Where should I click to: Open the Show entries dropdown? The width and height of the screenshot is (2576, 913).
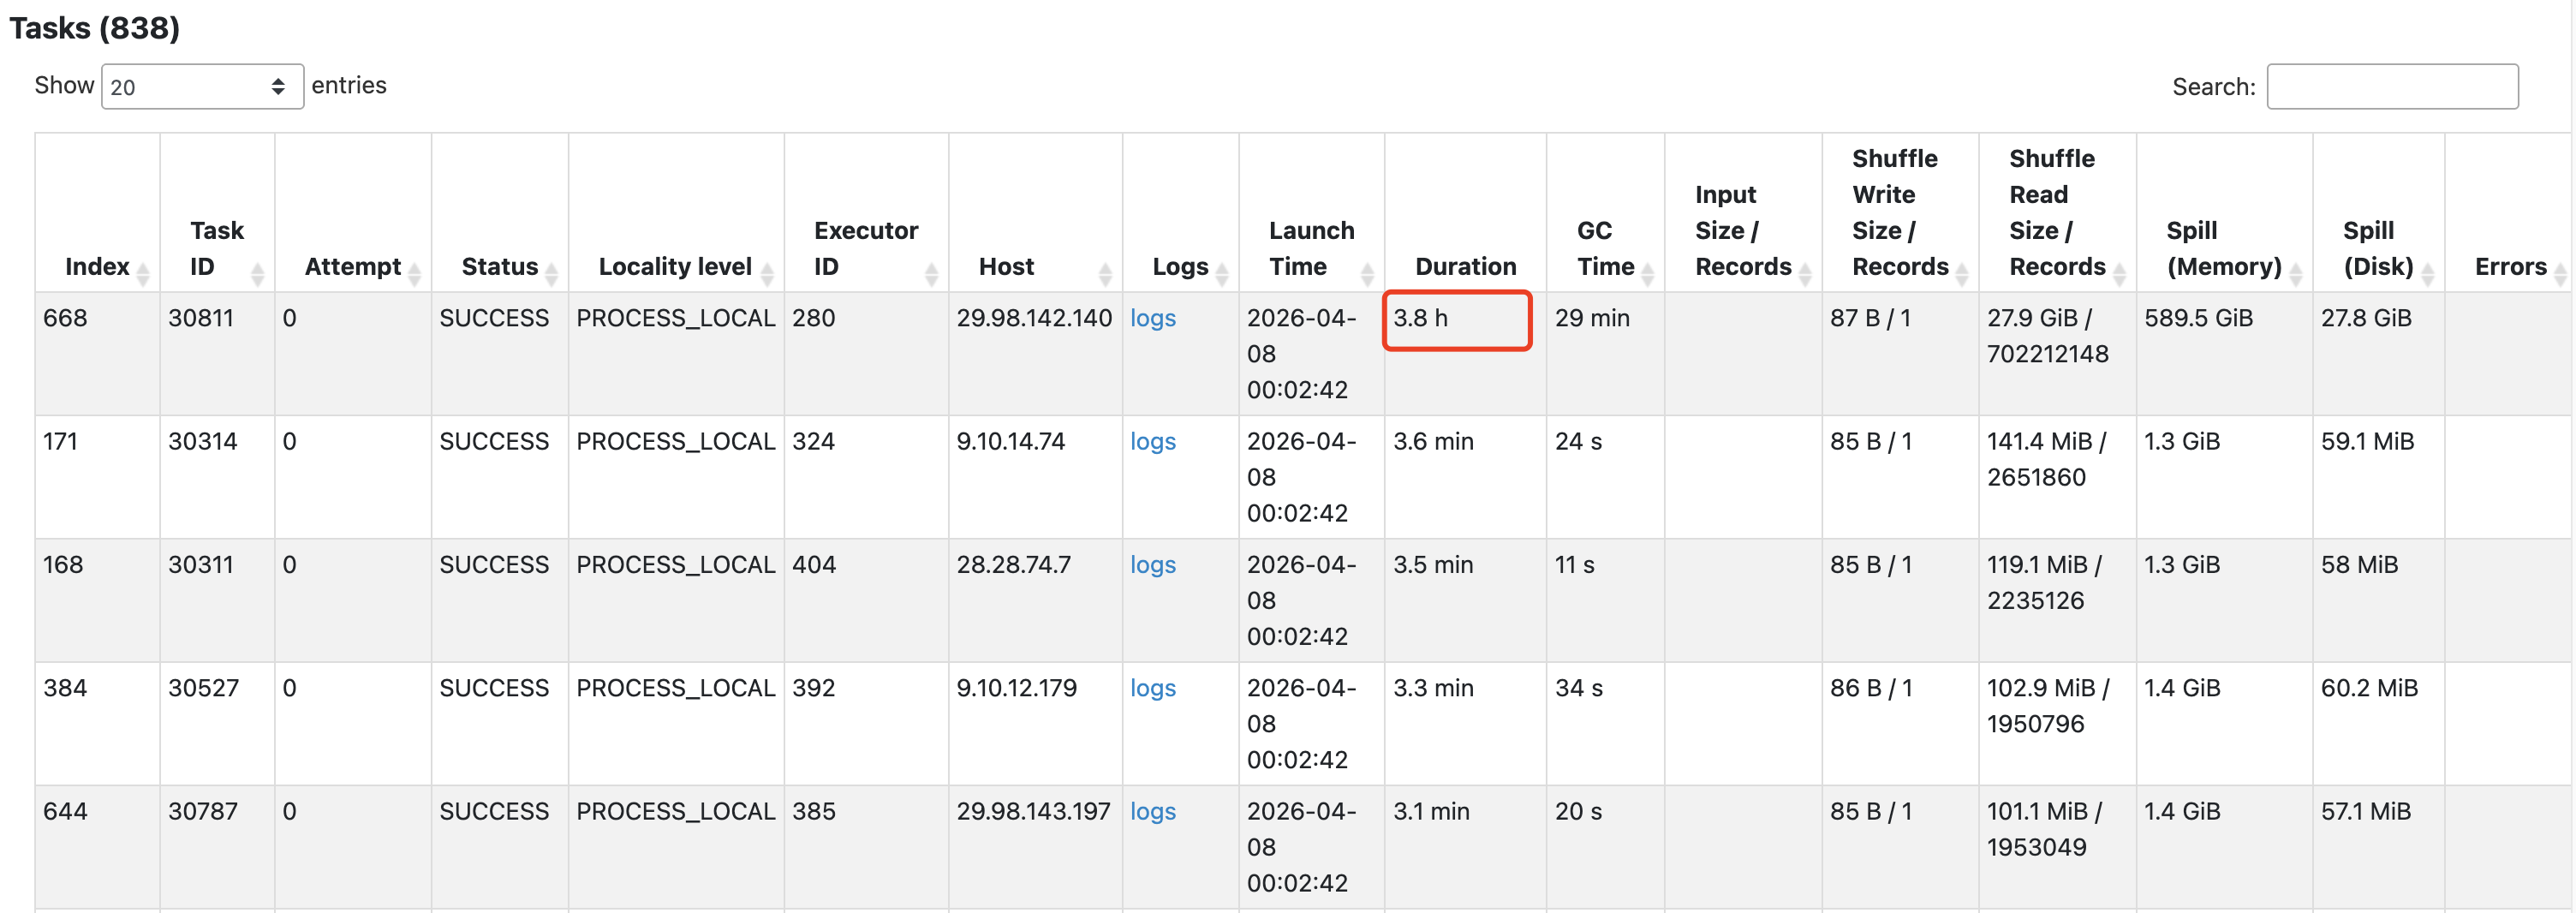coord(202,87)
